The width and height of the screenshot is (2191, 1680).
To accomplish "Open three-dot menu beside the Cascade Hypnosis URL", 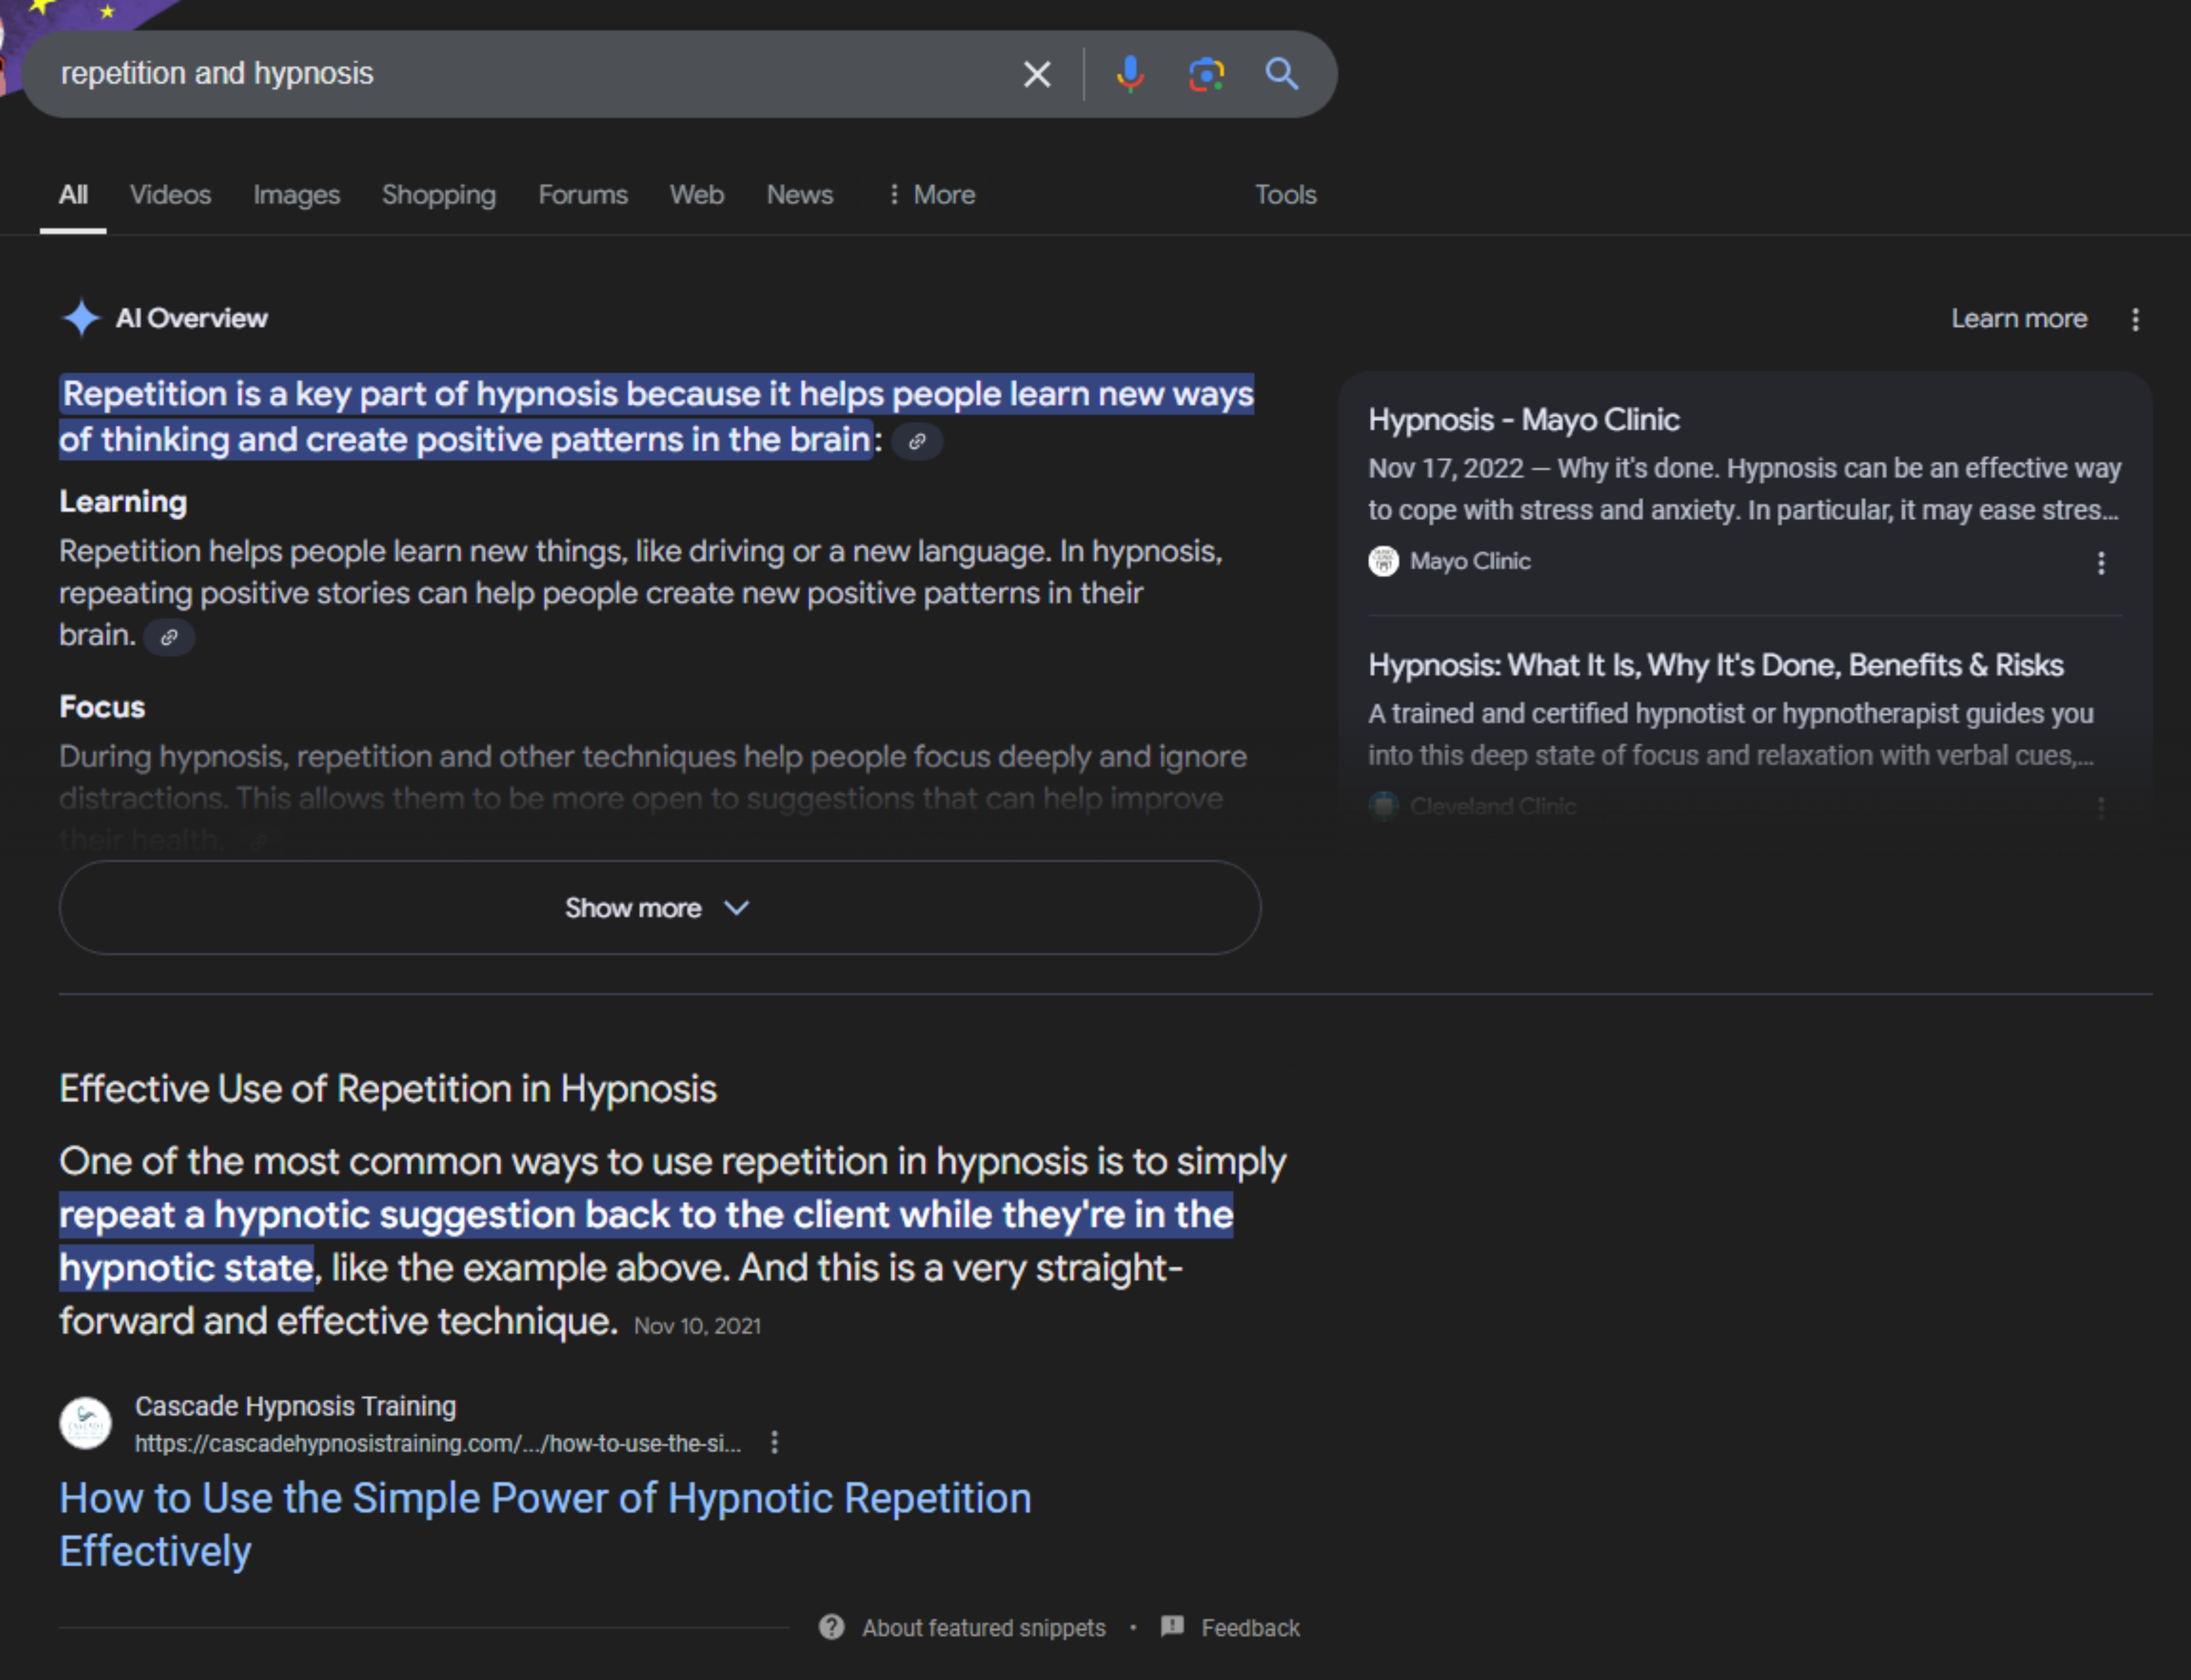I will tap(774, 1442).
